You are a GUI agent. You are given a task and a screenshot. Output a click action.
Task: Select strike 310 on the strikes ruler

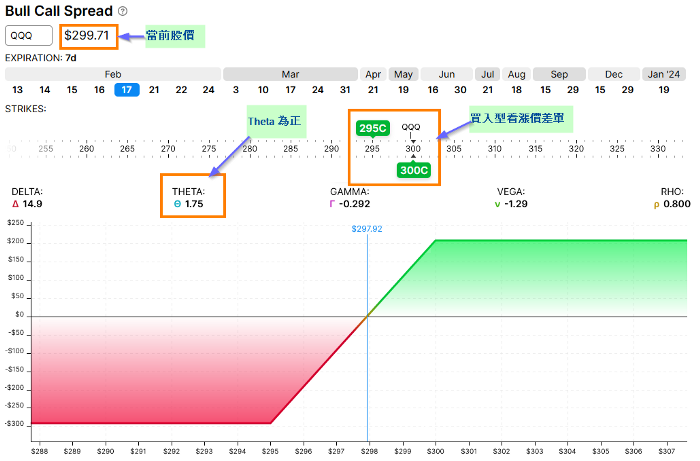(x=494, y=149)
